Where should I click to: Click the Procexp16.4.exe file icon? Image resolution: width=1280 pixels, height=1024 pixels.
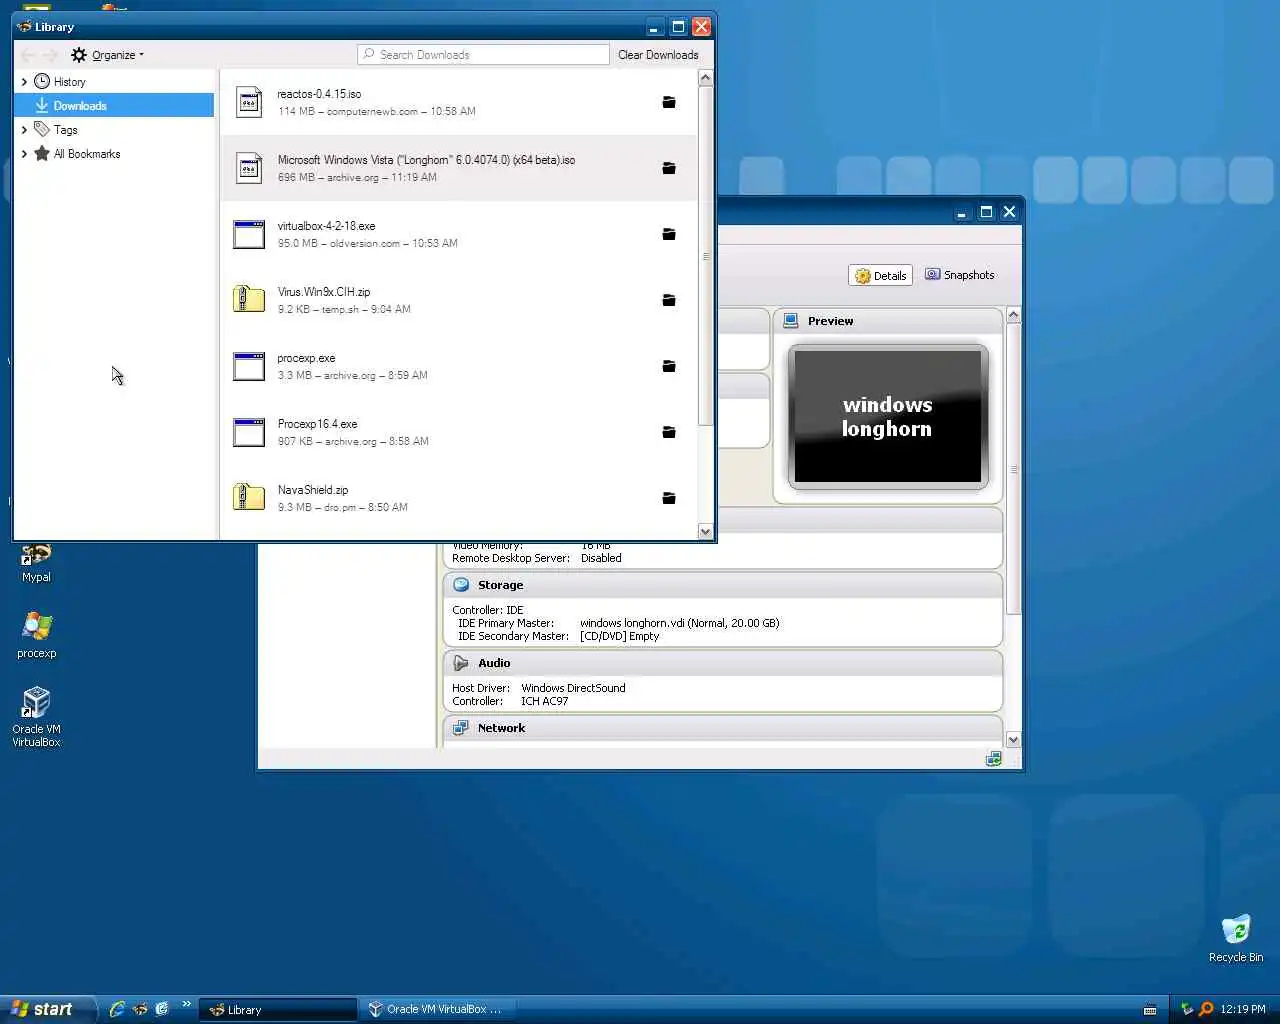click(249, 432)
